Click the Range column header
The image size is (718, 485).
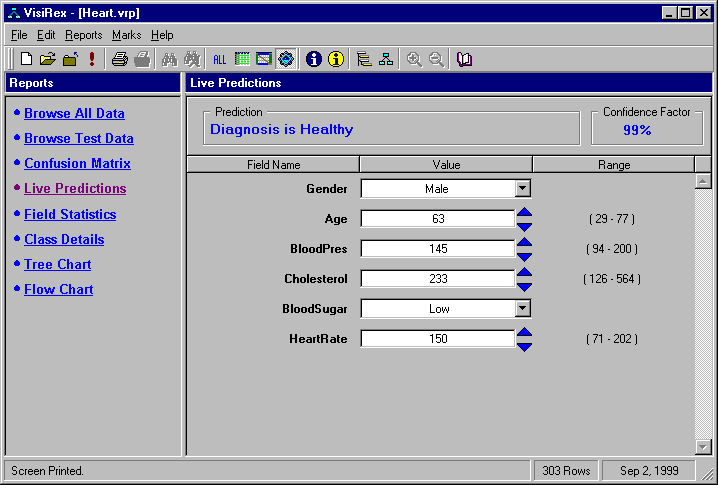click(x=614, y=164)
